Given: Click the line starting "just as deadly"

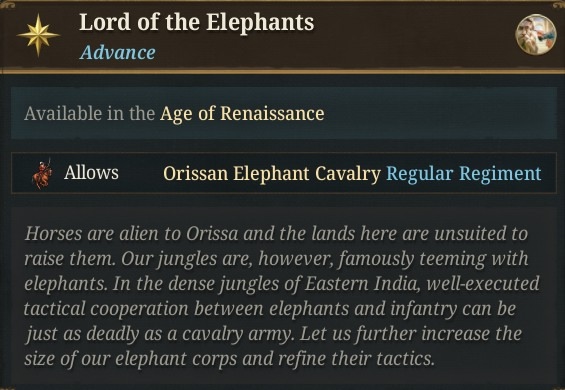Looking at the screenshot, I should pos(273,334).
